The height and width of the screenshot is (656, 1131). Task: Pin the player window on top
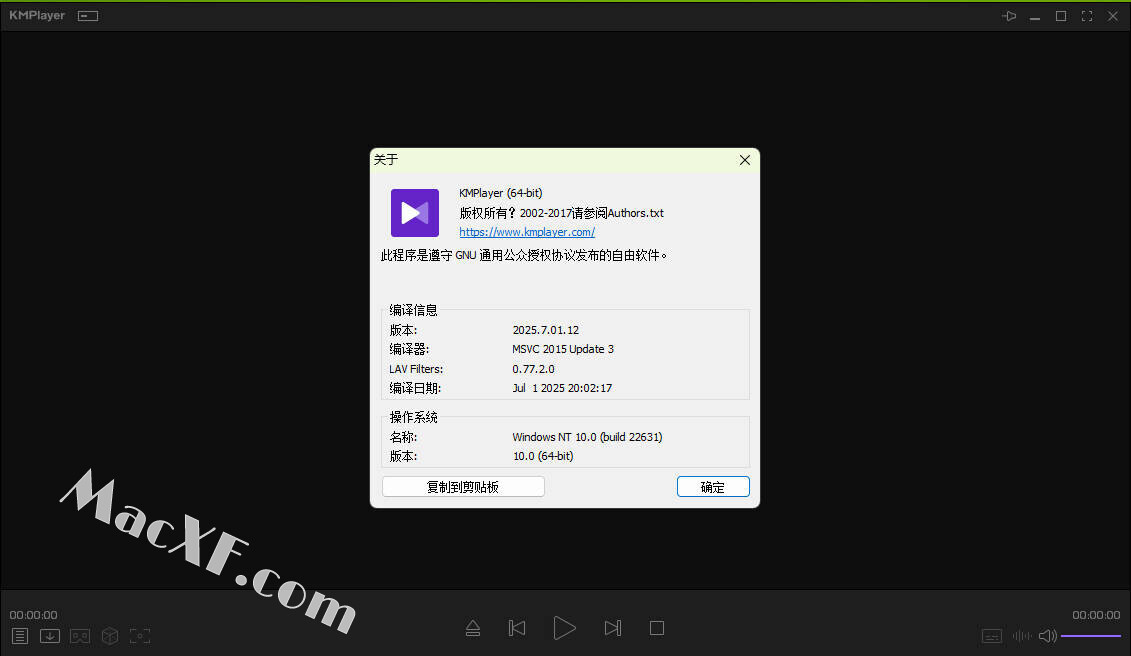pyautogui.click(x=1009, y=16)
